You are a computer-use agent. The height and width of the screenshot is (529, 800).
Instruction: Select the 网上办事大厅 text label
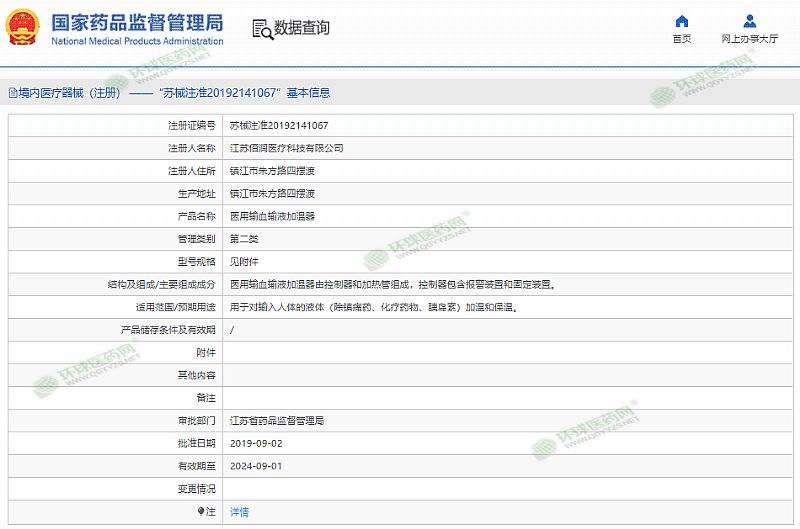[749, 39]
